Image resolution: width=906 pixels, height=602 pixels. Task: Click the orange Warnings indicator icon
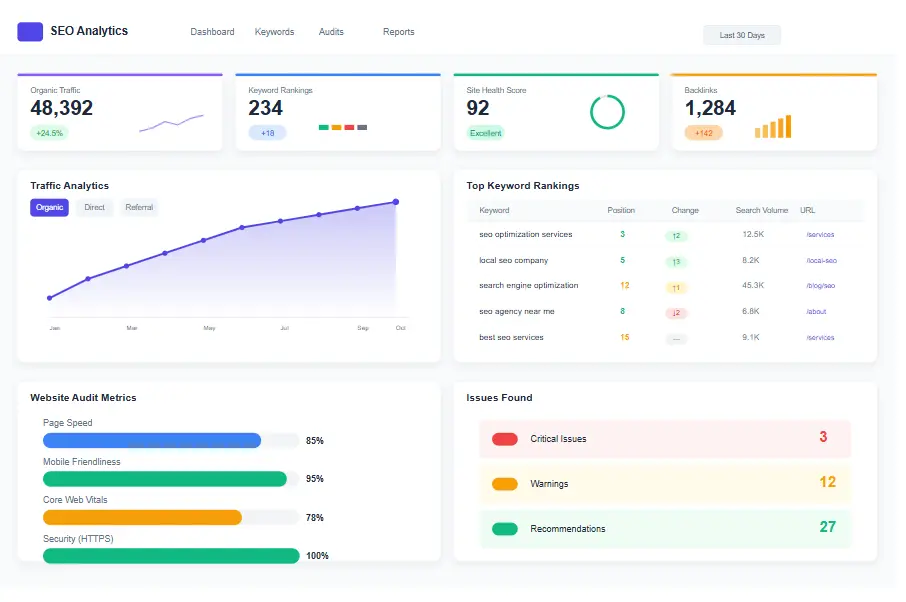click(505, 483)
